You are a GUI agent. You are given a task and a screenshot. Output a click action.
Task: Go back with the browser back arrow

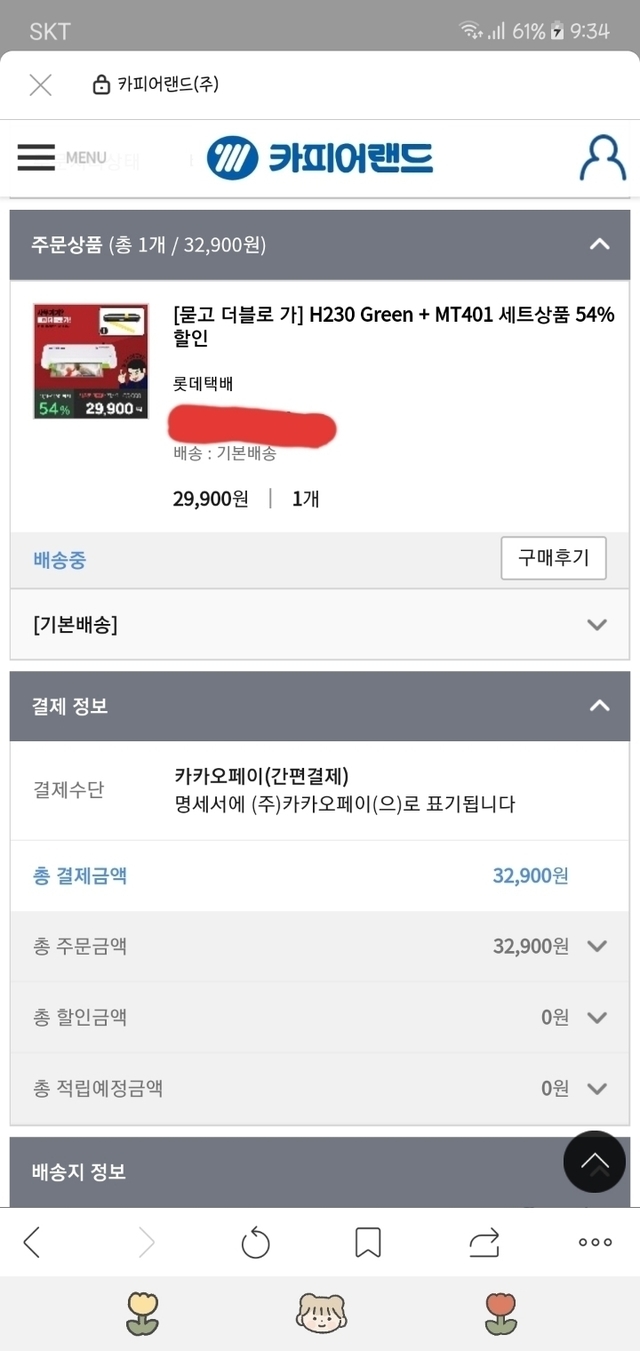32,1242
